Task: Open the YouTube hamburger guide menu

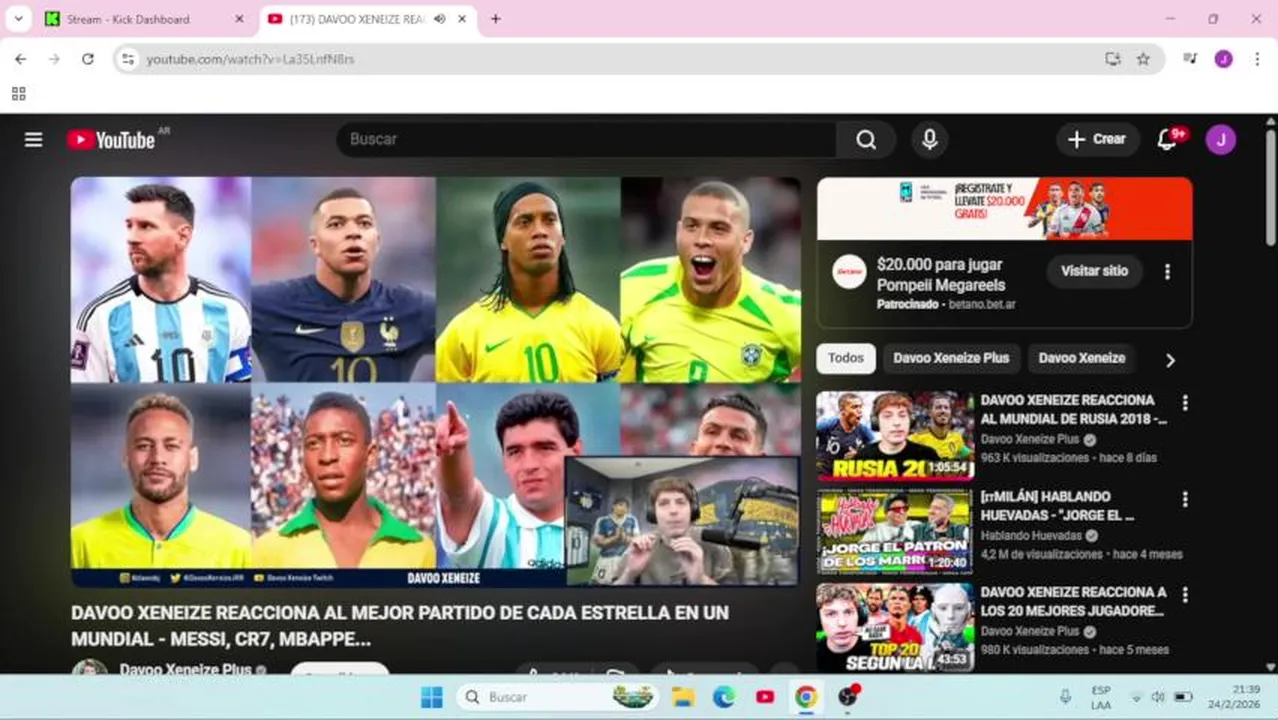Action: (x=34, y=140)
